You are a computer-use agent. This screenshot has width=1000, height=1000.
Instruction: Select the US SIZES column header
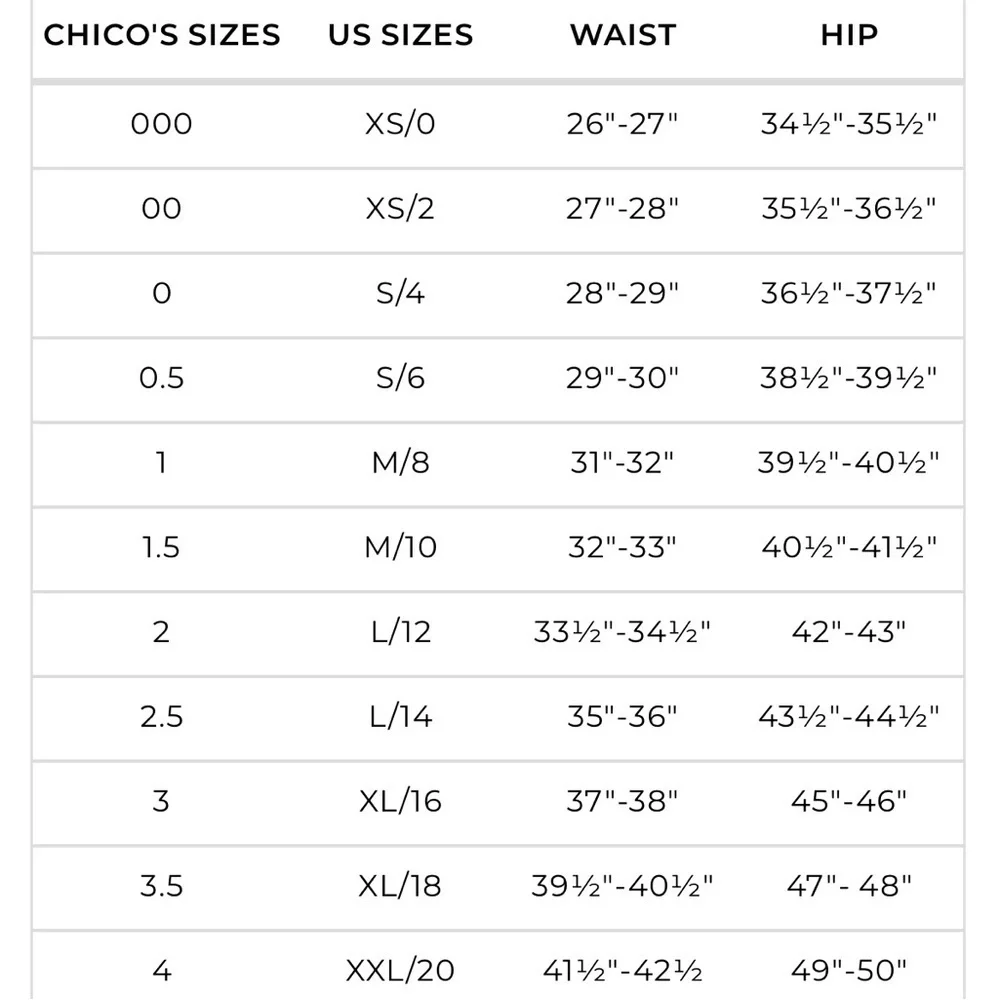pyautogui.click(x=401, y=34)
